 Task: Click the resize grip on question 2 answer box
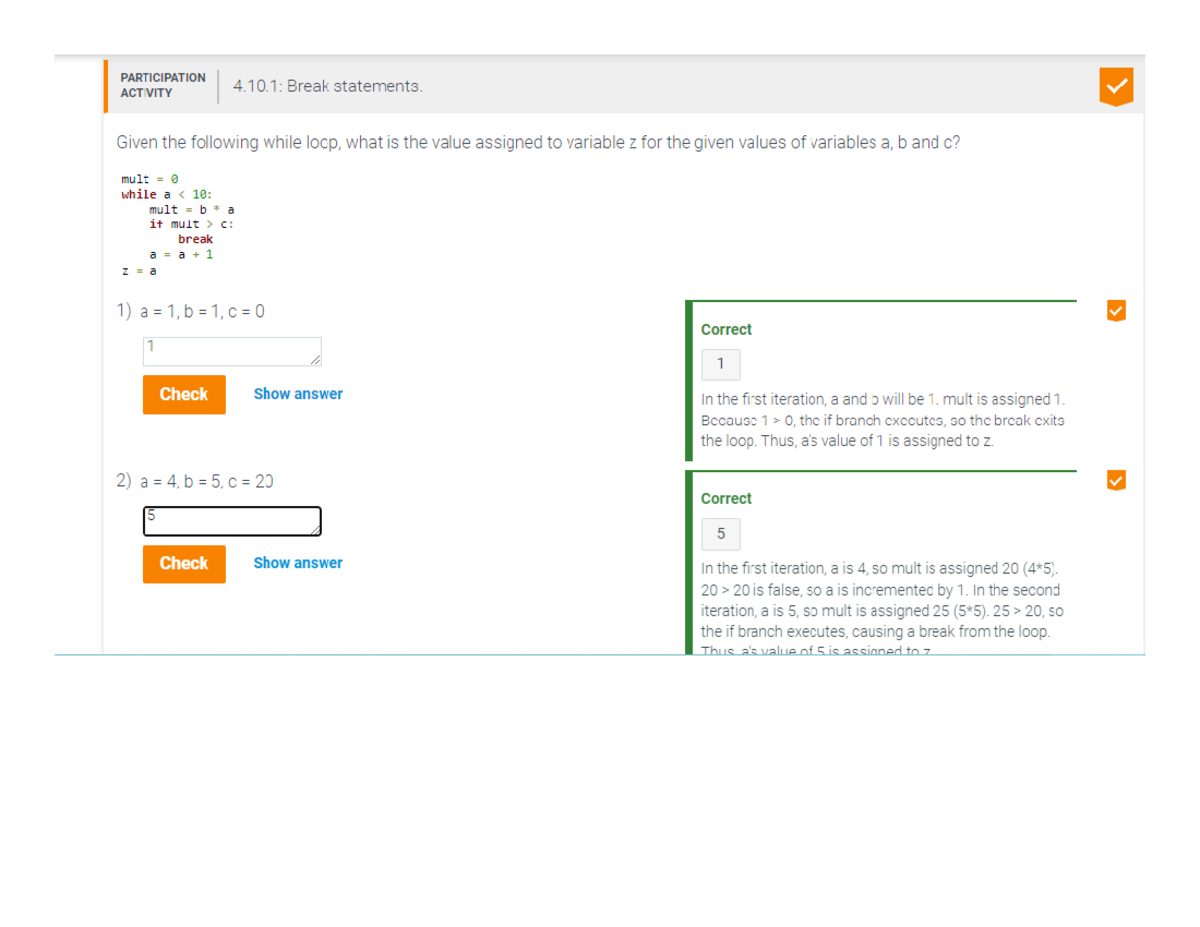(316, 529)
